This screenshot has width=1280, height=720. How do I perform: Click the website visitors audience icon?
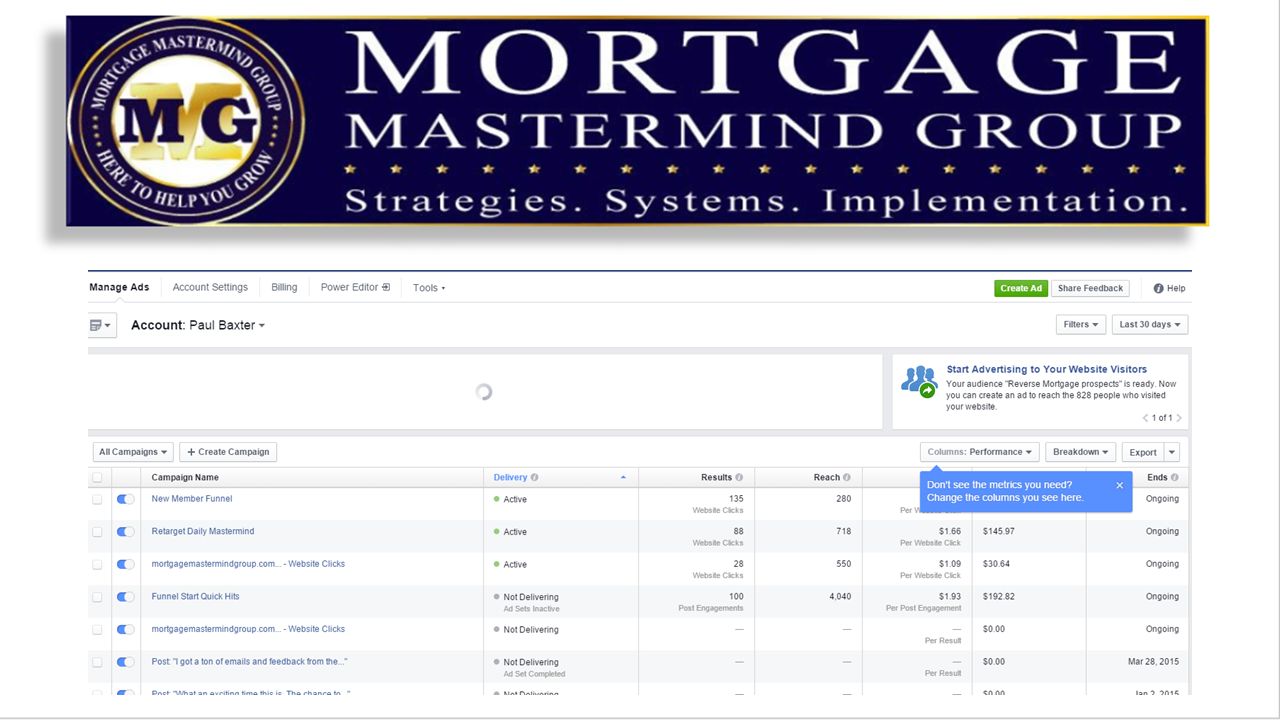point(918,381)
